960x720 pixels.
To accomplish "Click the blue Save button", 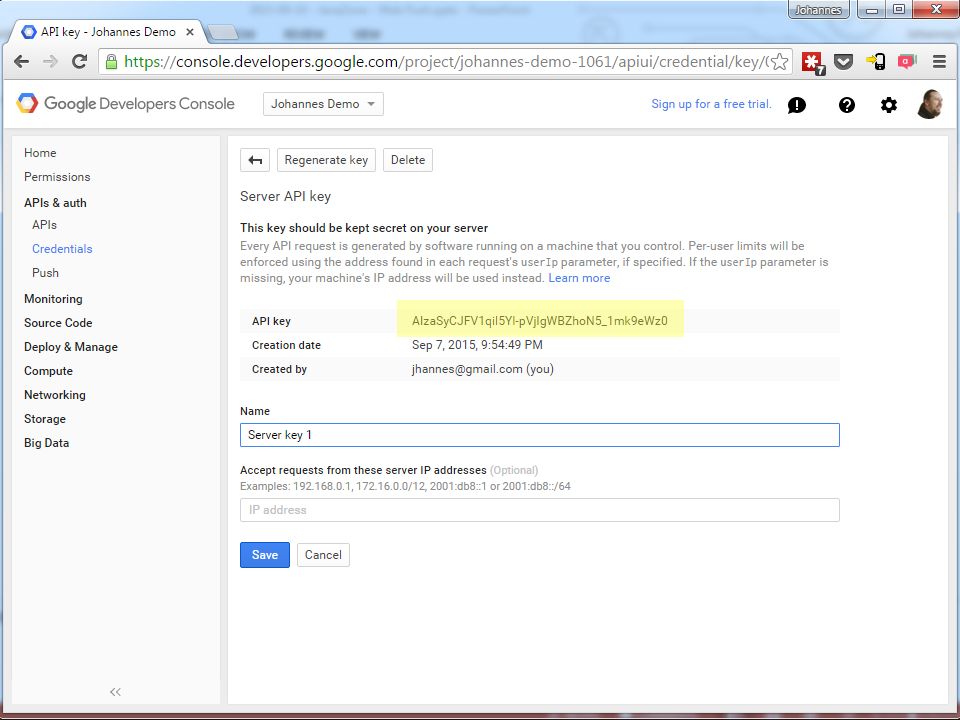I will pos(264,555).
